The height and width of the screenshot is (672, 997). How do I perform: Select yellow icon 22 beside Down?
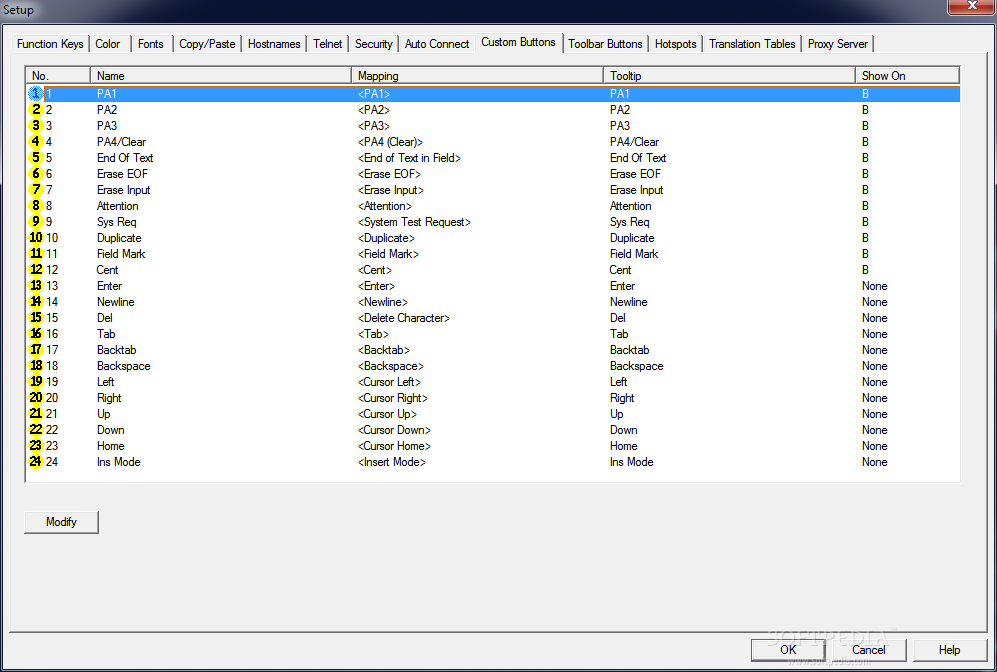(x=36, y=429)
